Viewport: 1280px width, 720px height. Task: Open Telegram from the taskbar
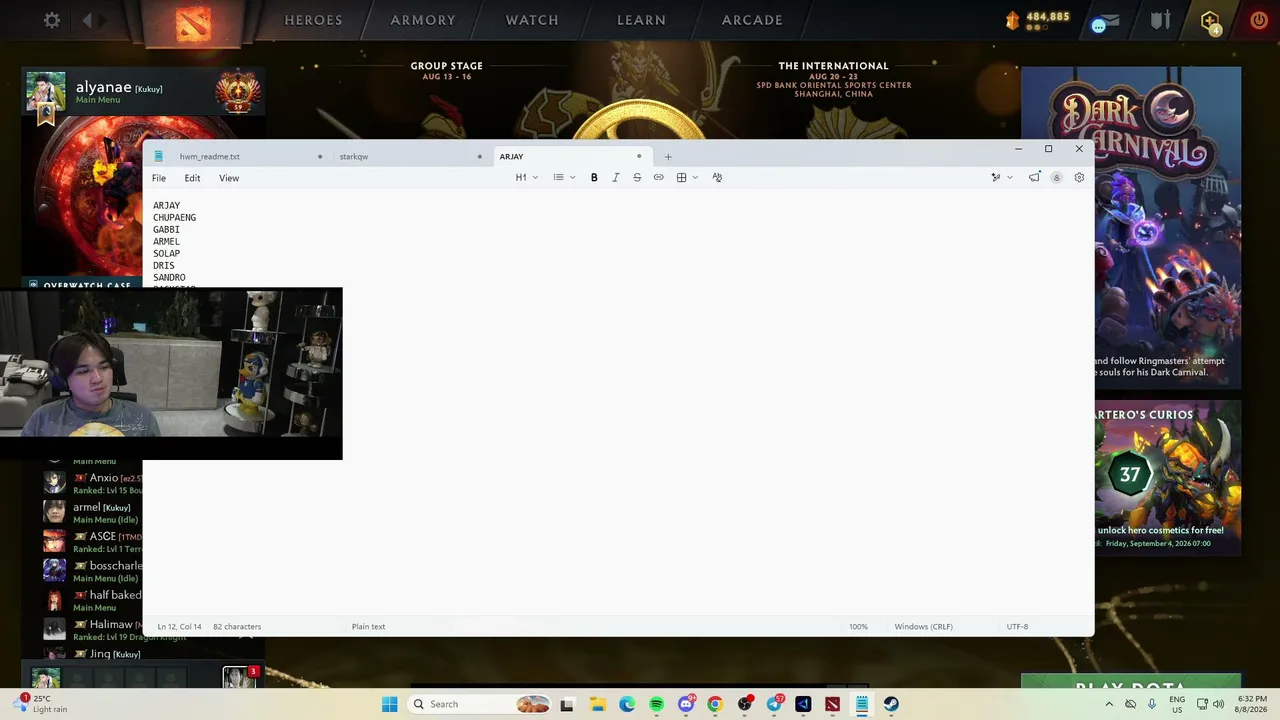774,704
